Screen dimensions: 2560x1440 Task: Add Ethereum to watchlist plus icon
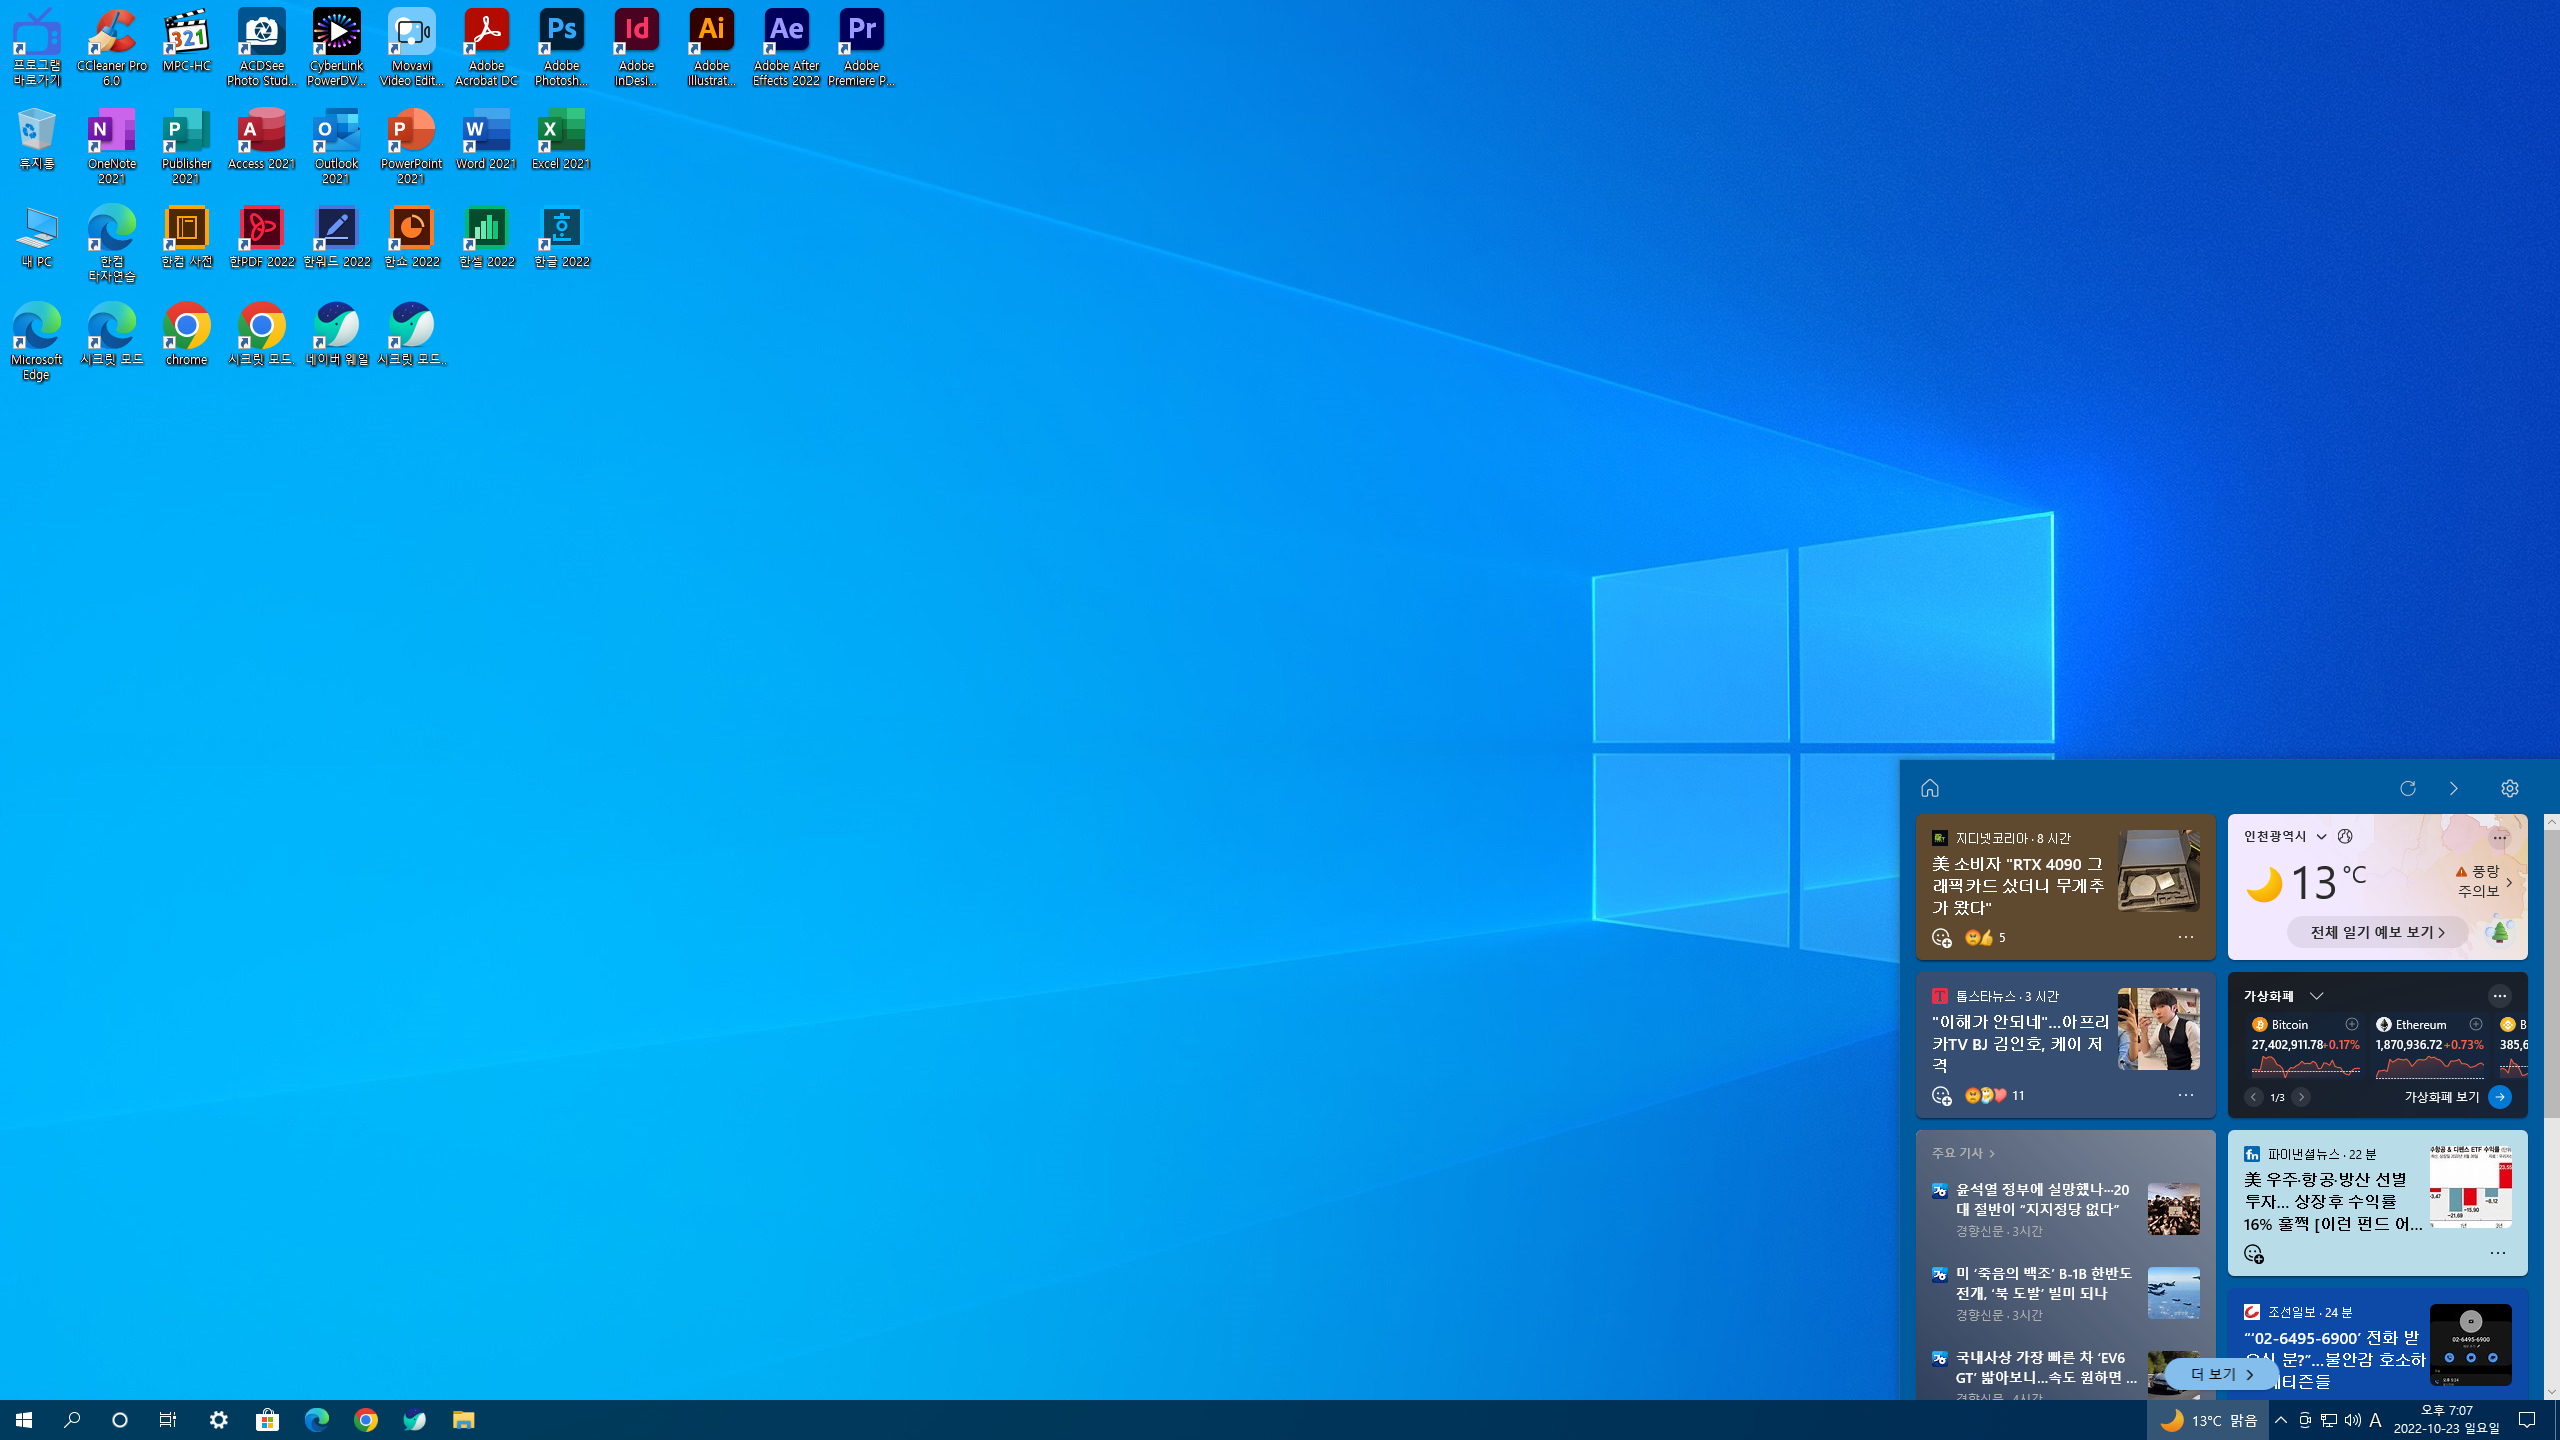[x=2476, y=1024]
